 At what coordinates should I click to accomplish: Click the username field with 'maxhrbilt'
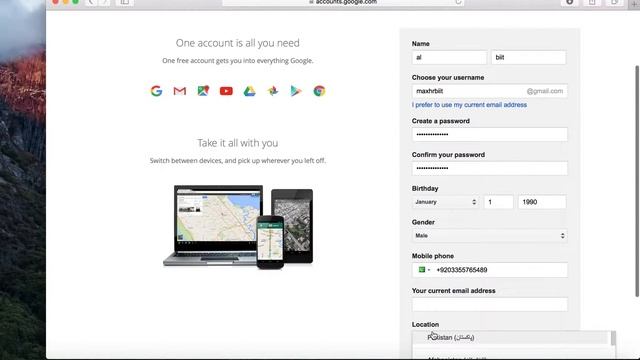coord(489,91)
